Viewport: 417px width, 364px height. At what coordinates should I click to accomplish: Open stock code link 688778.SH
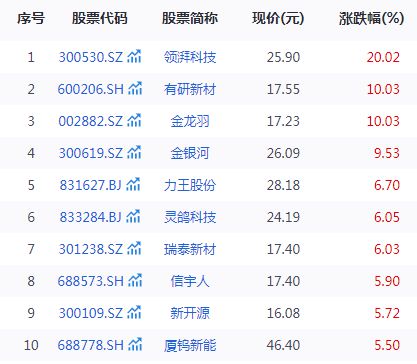point(91,345)
